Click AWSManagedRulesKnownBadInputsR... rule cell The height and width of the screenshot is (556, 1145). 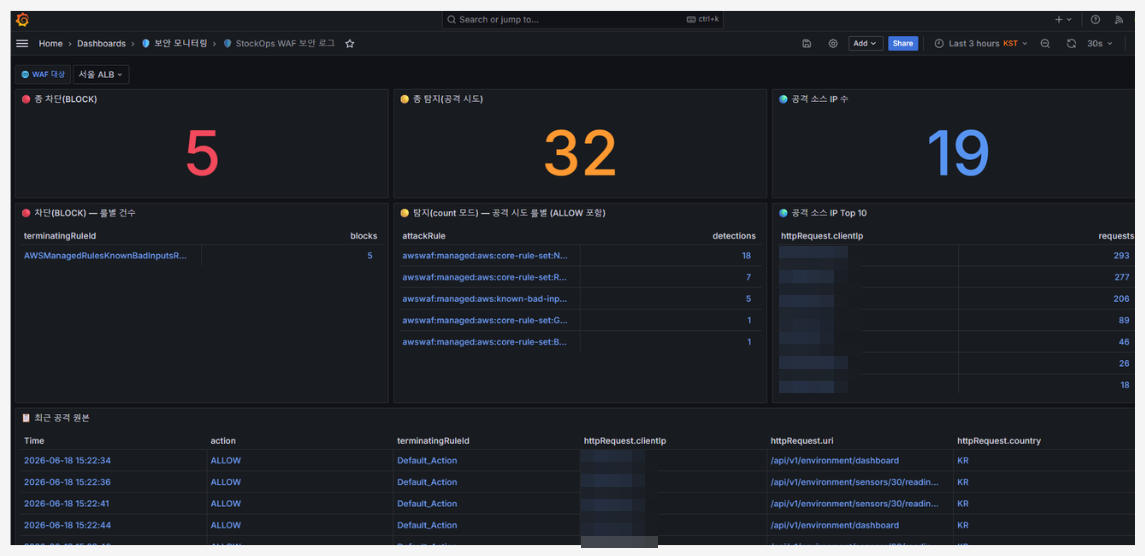(x=106, y=256)
